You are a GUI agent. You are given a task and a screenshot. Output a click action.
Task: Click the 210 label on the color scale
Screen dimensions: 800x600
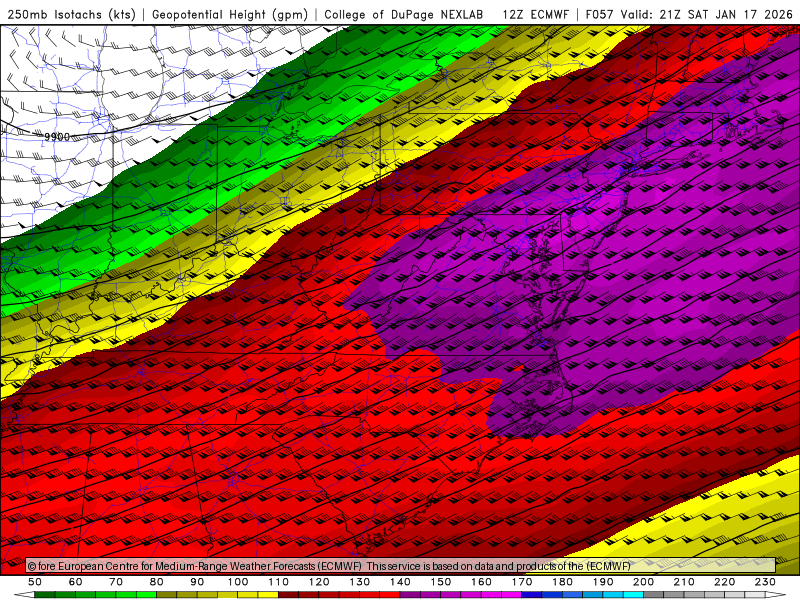(x=685, y=582)
